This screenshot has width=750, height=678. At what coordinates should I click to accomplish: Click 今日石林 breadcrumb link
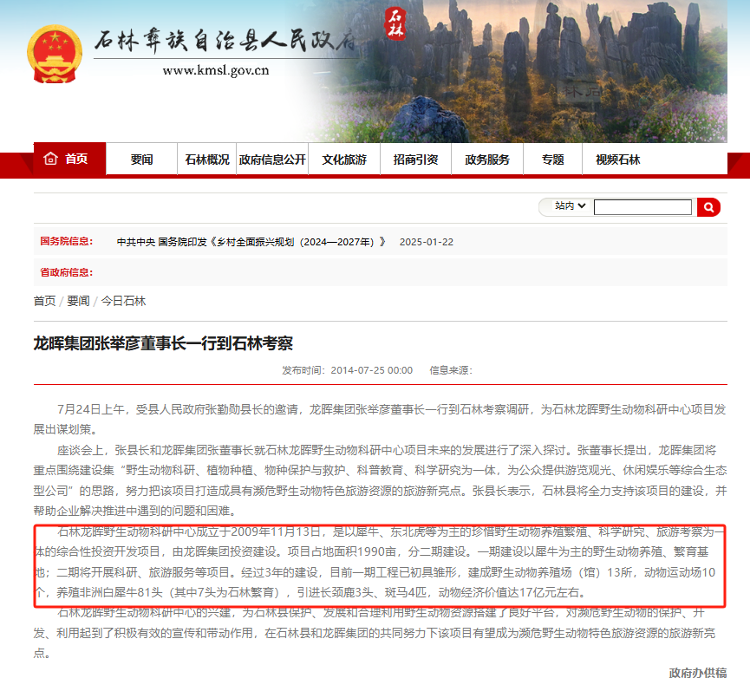pos(123,301)
